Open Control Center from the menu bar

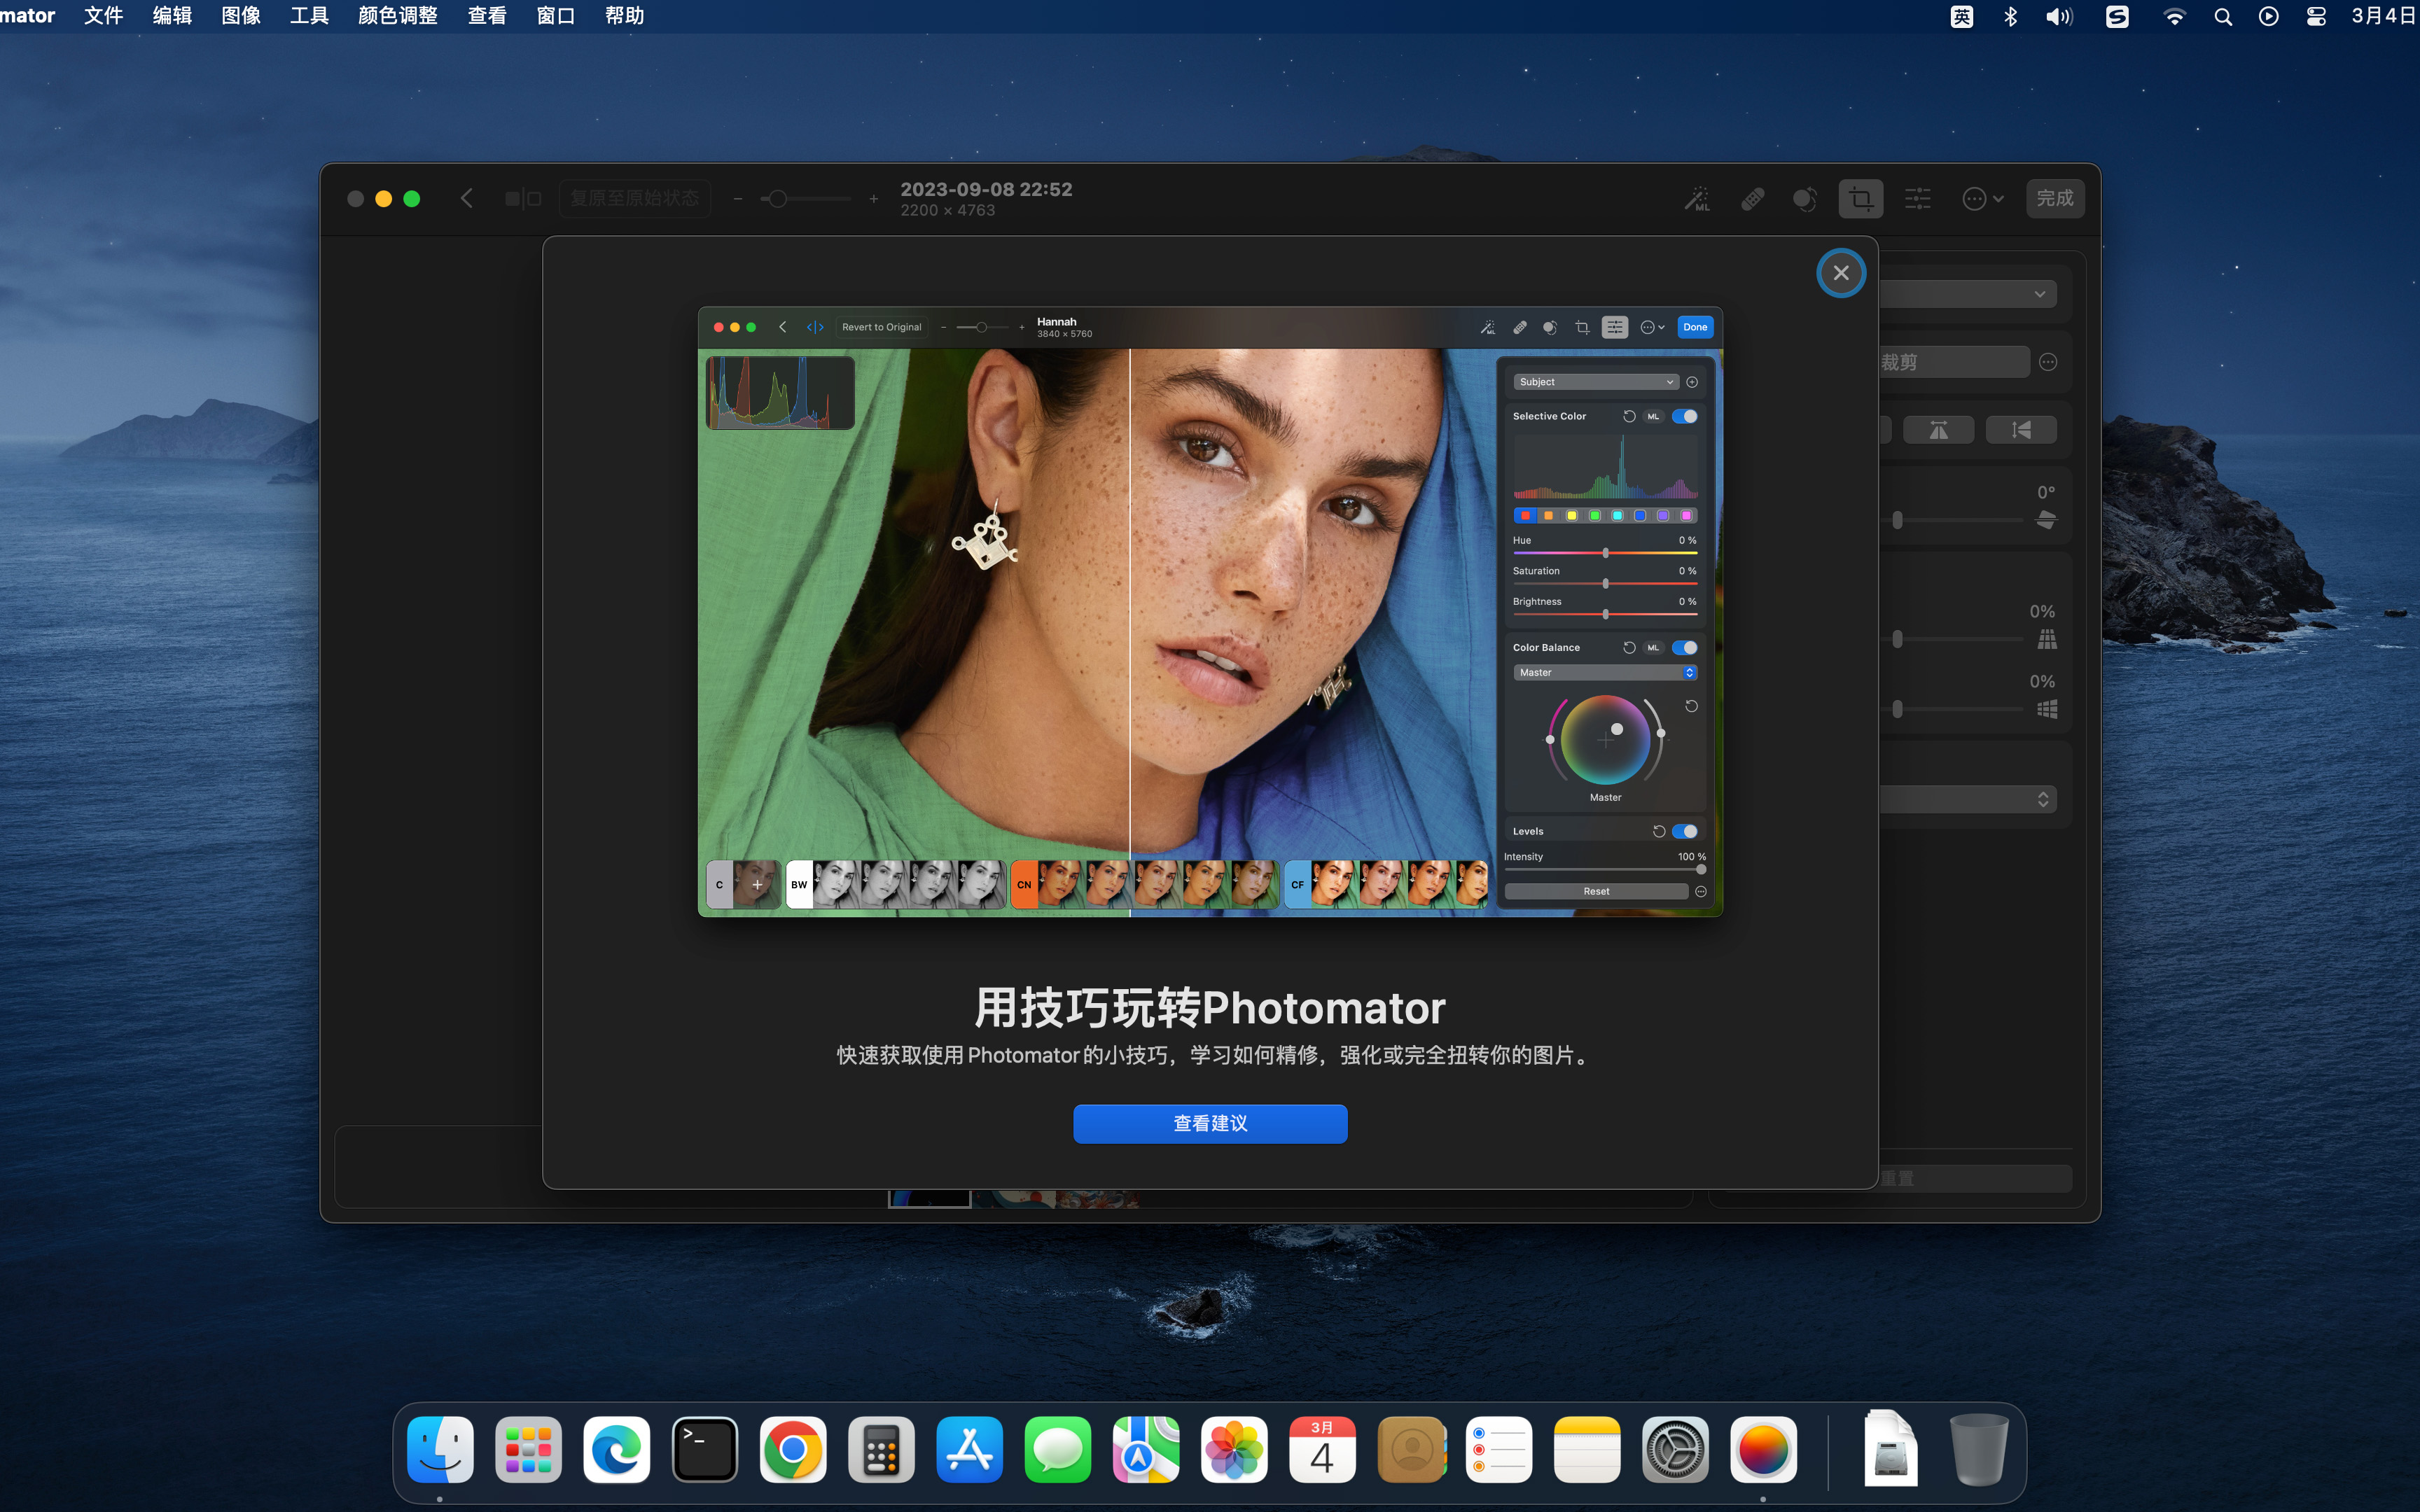tap(2316, 16)
